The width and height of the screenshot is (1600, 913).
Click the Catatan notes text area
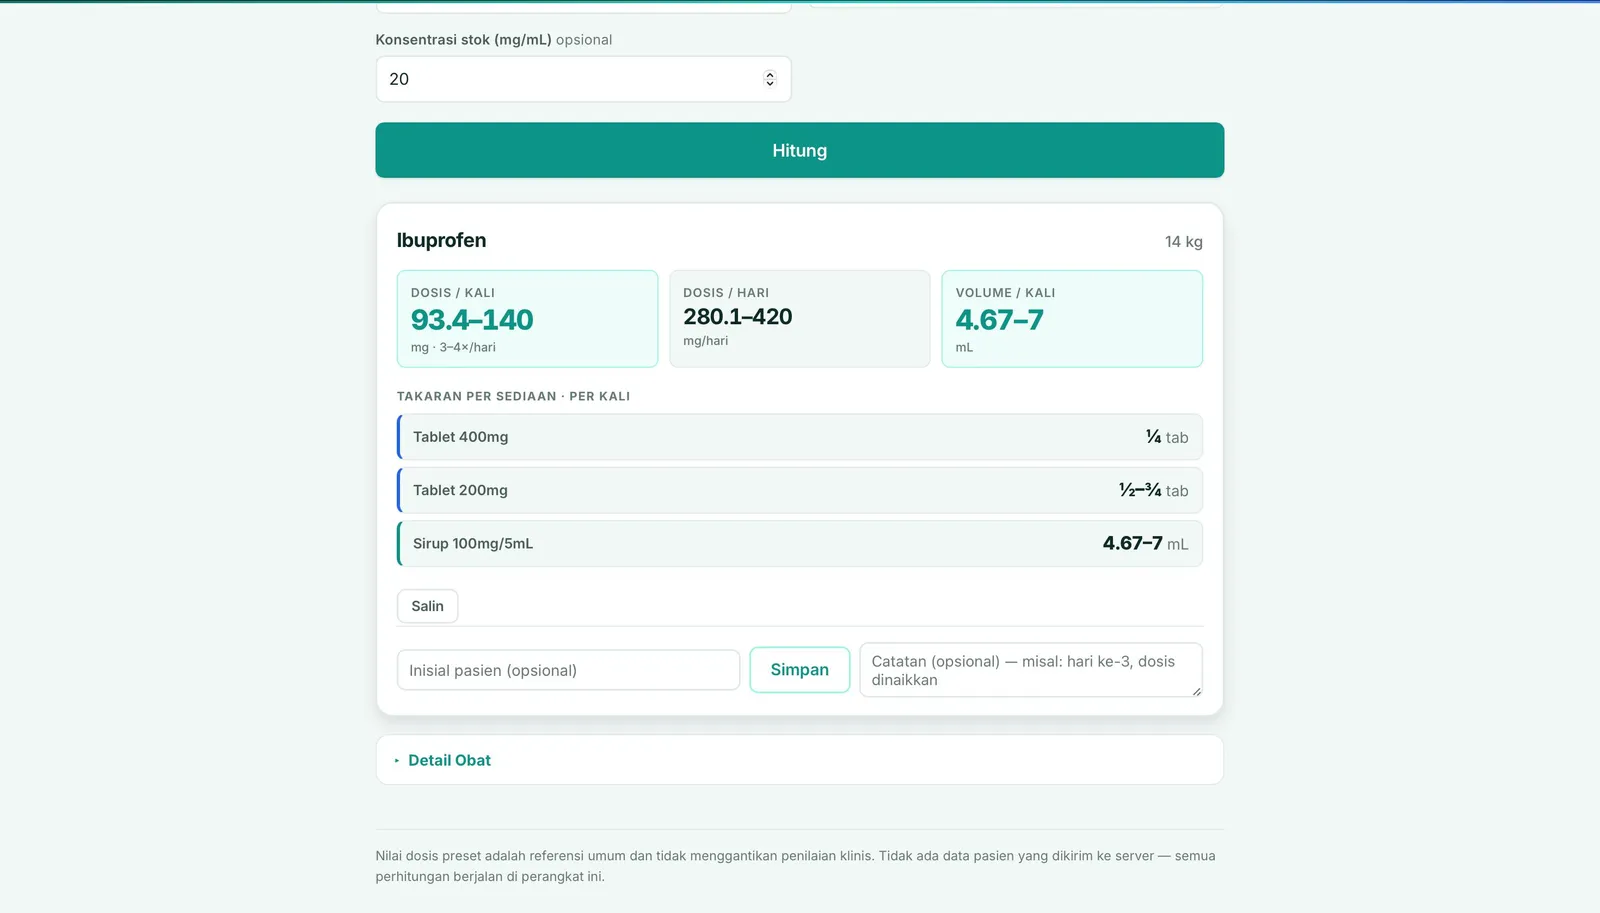pos(1031,670)
